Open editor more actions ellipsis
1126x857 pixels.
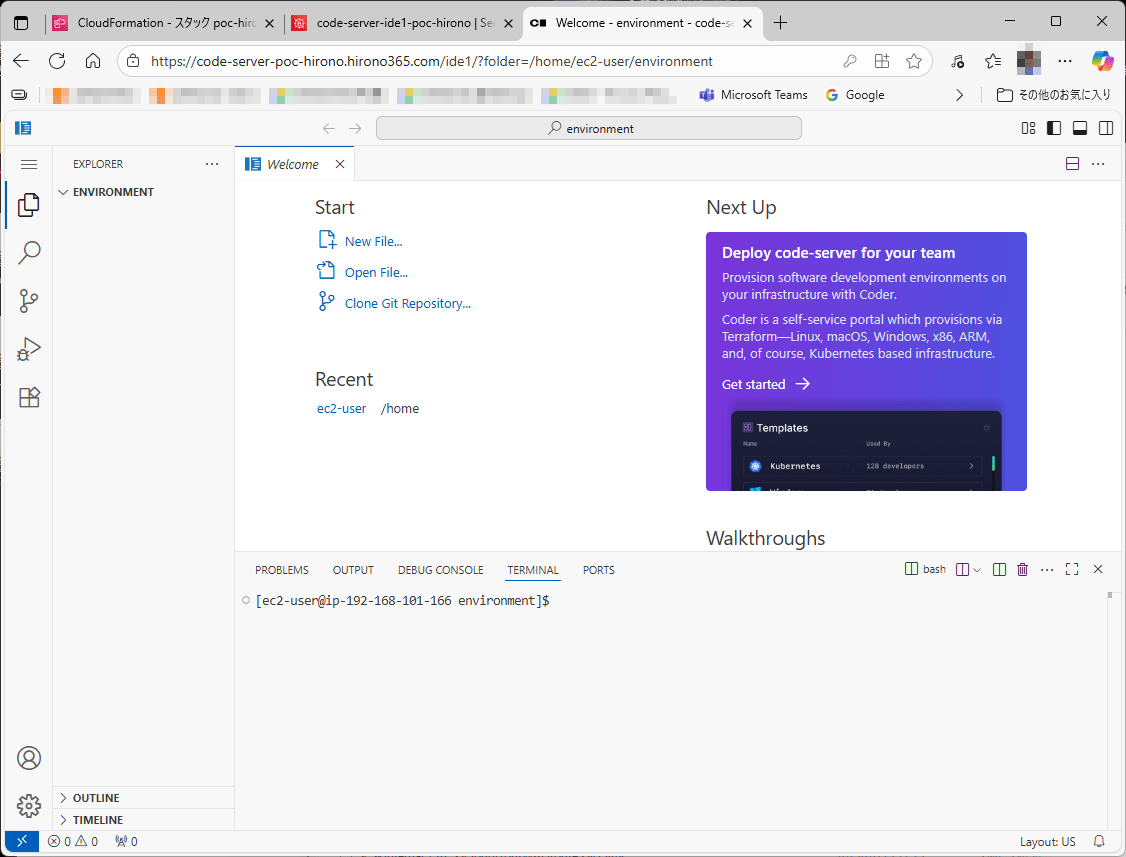pos(1098,164)
